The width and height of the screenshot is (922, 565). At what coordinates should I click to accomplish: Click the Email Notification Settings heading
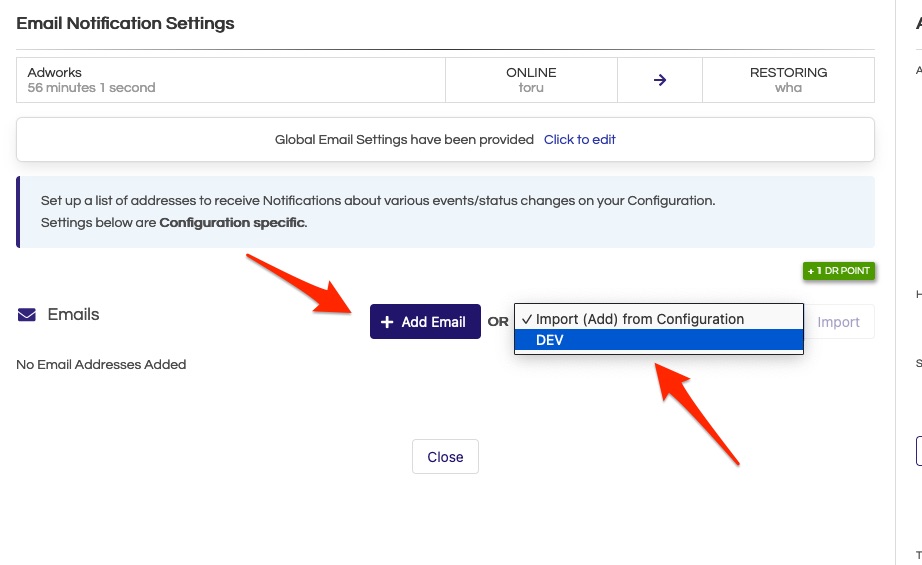[125, 24]
